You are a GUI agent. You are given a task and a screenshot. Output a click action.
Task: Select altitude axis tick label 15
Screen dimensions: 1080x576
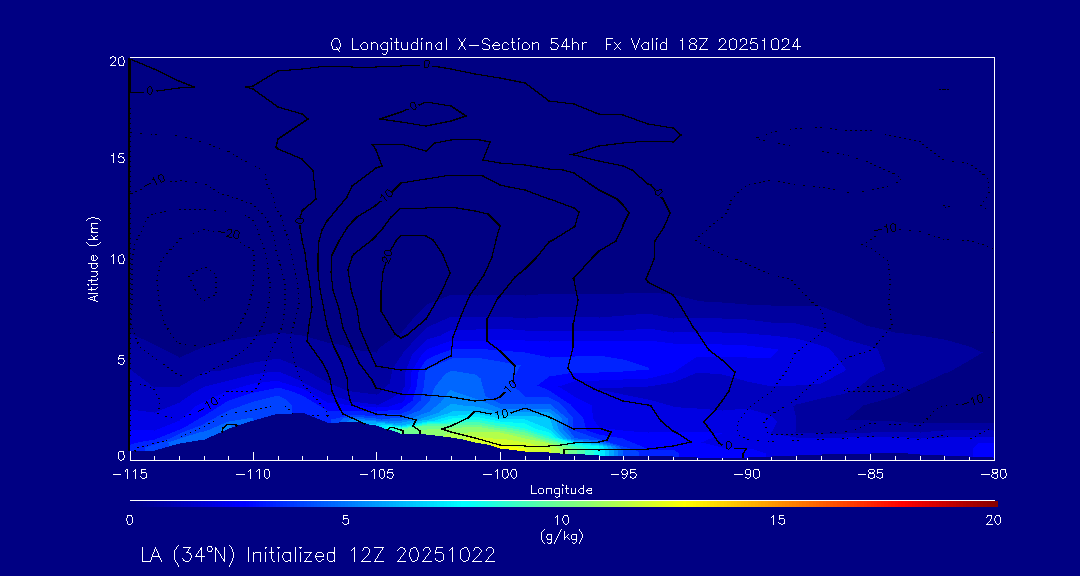(116, 158)
